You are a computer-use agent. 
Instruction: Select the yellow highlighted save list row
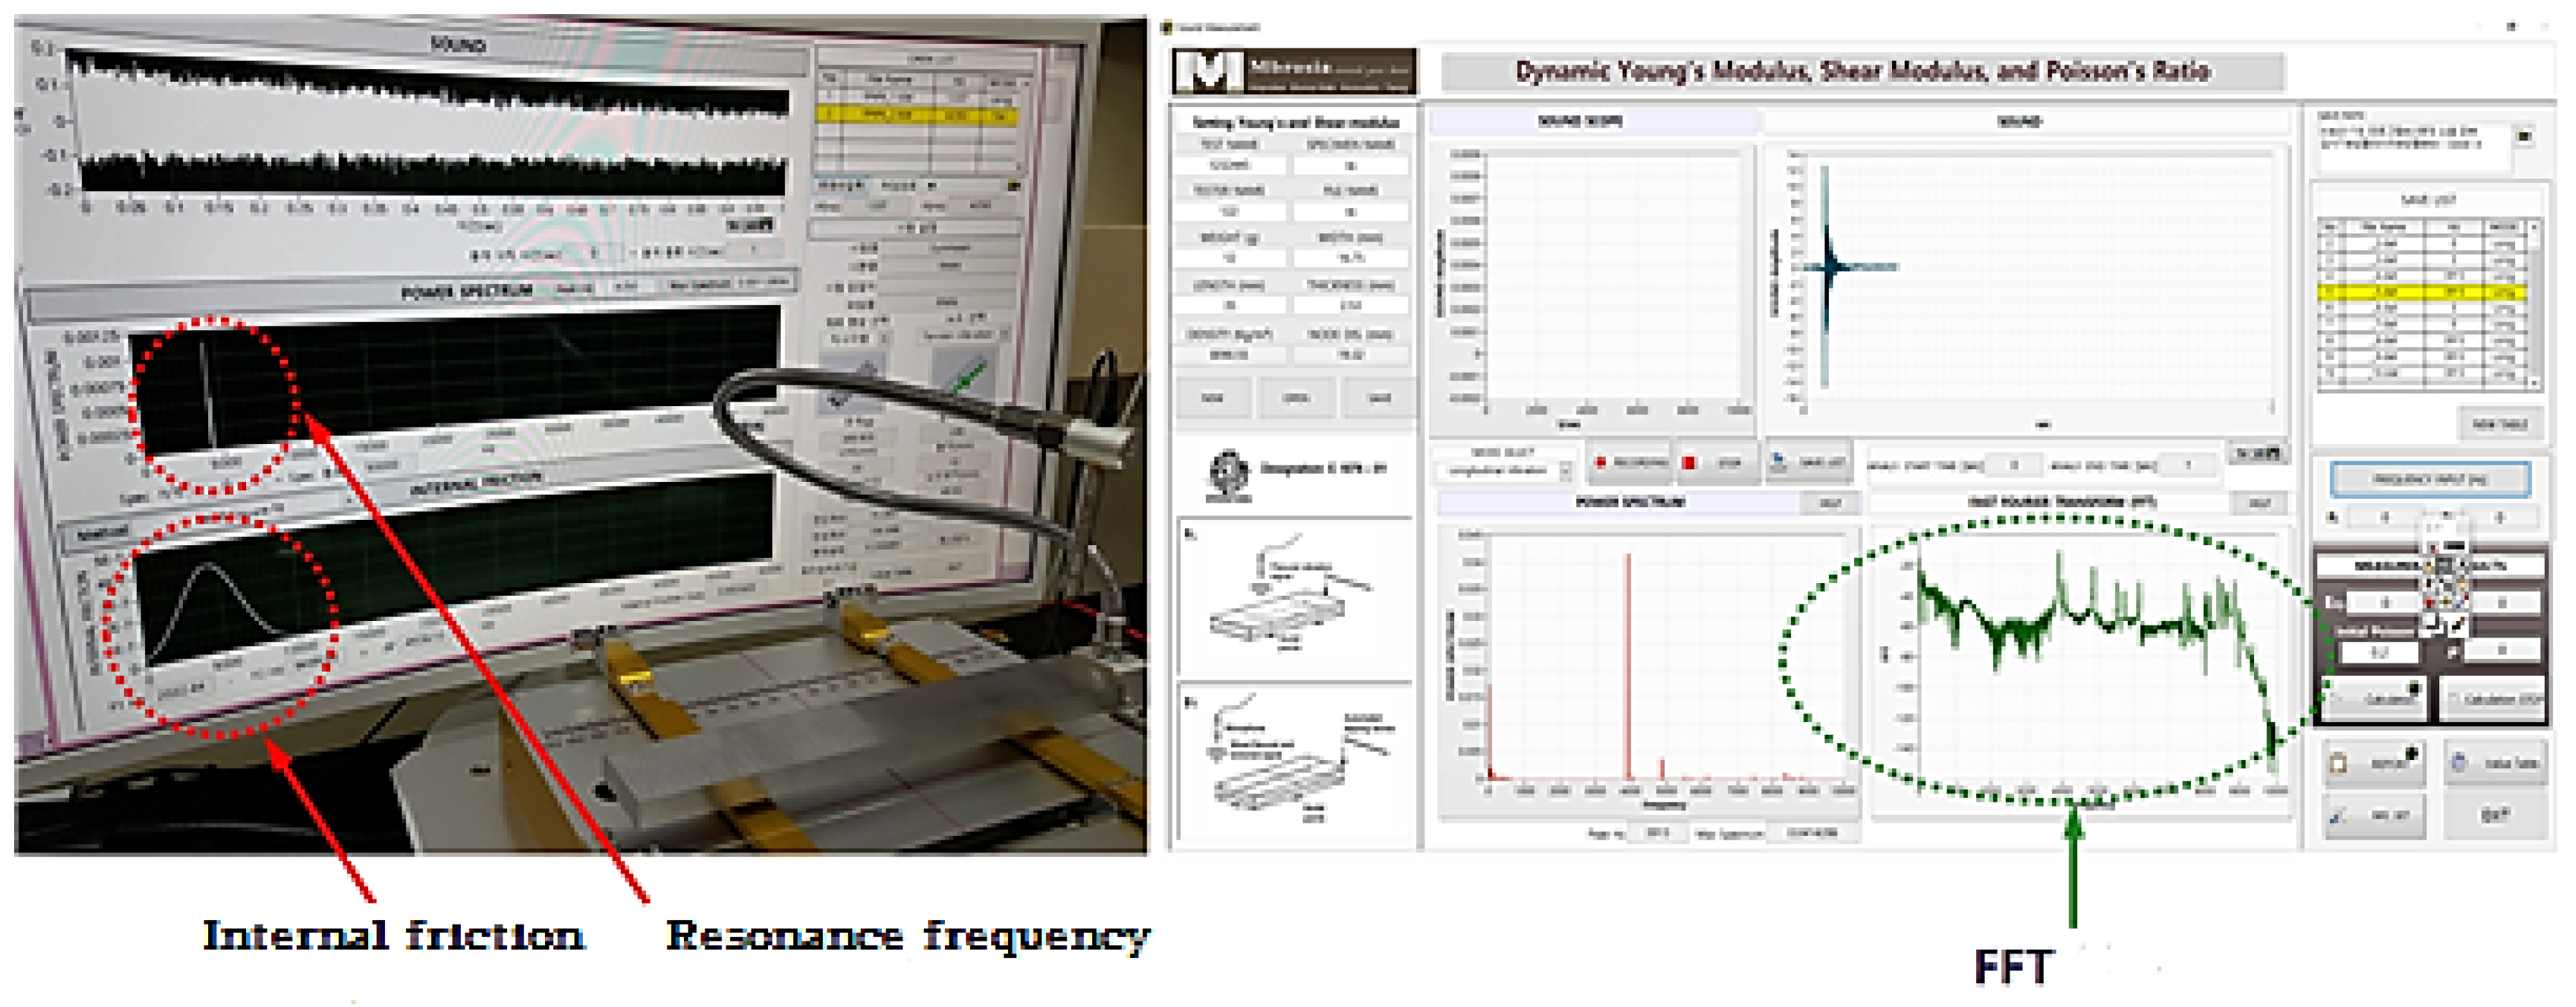pyautogui.click(x=2422, y=293)
